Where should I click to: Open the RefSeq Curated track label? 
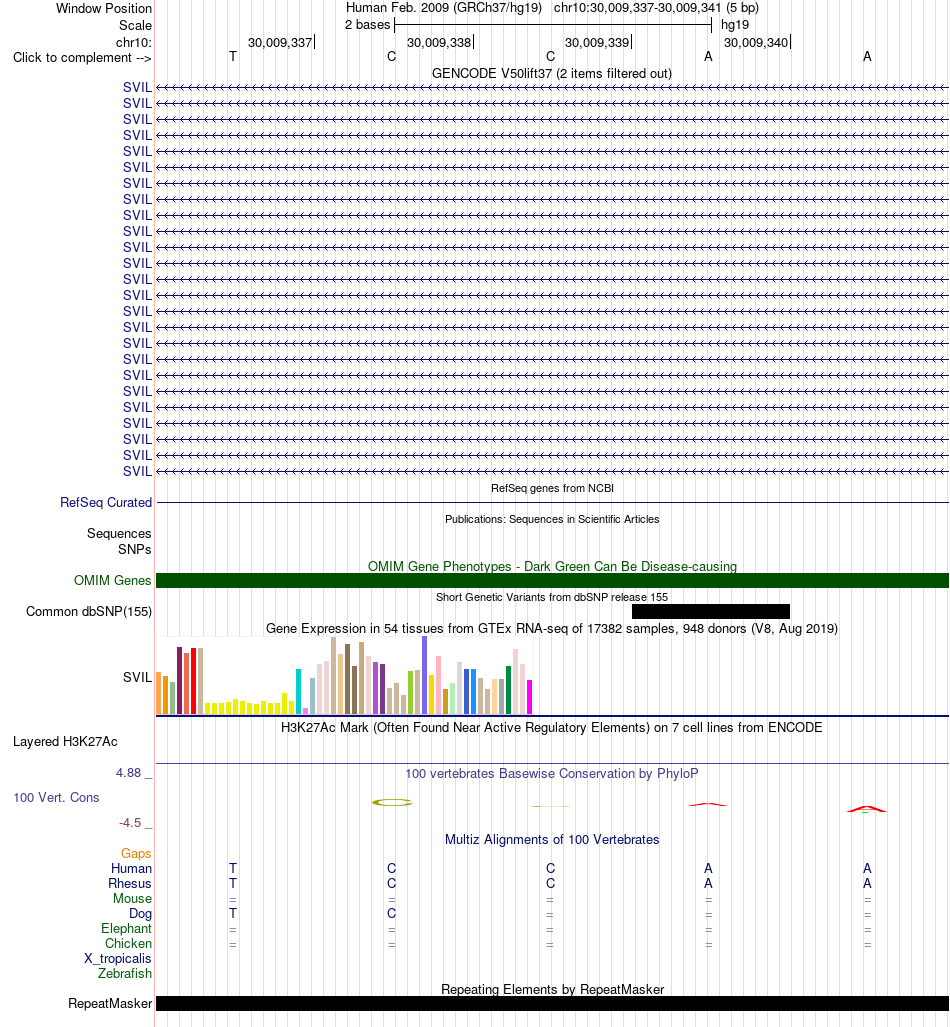(105, 502)
